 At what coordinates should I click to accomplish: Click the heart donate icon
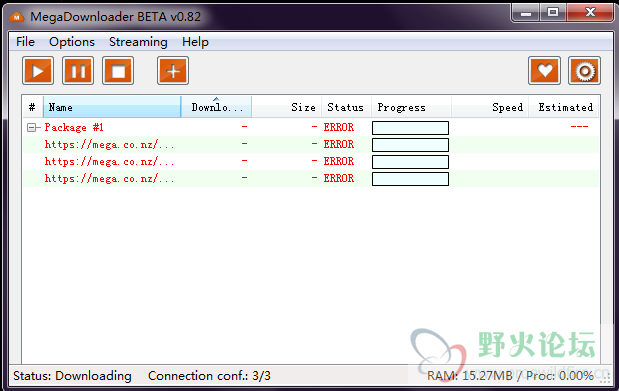[x=544, y=71]
